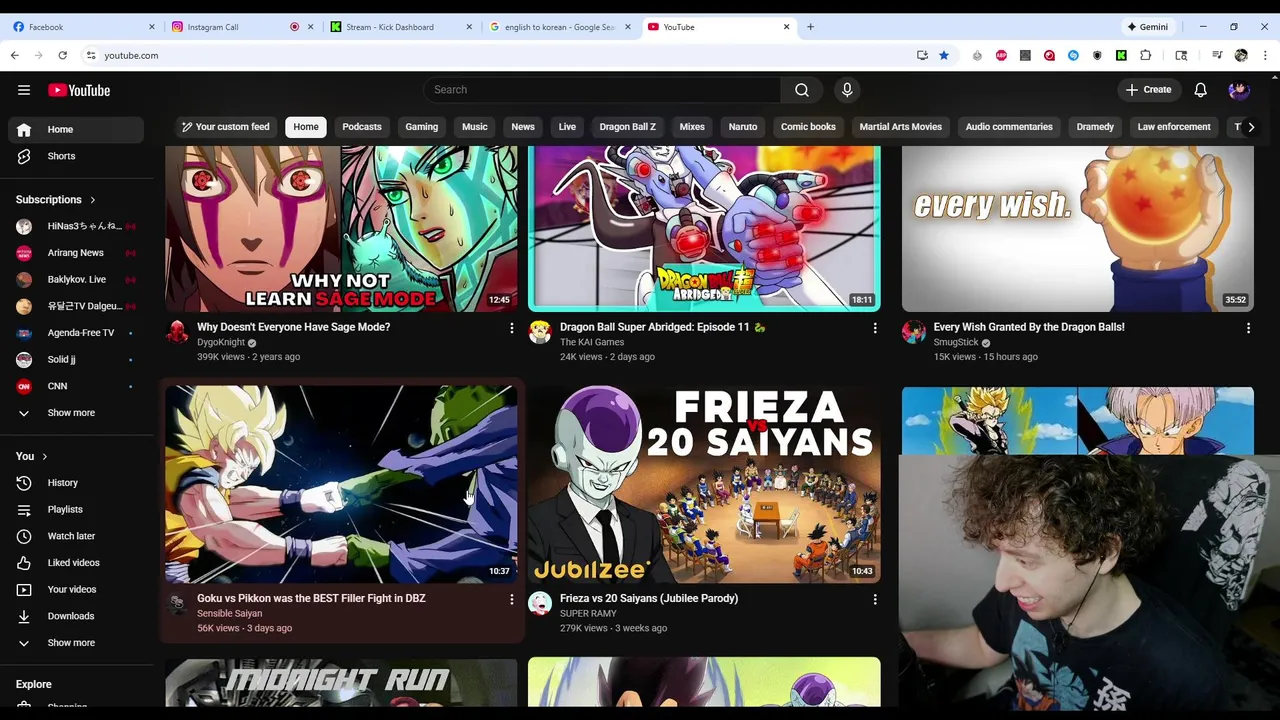
Task: Expand Show more under the You section
Action: point(76,643)
